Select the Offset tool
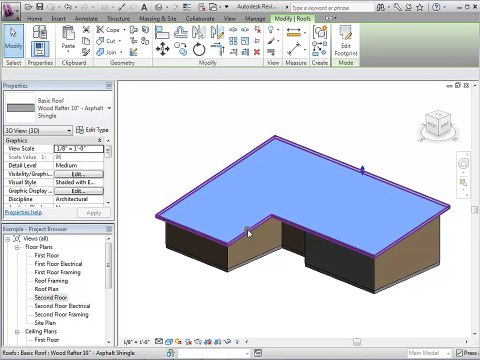 (x=181, y=32)
